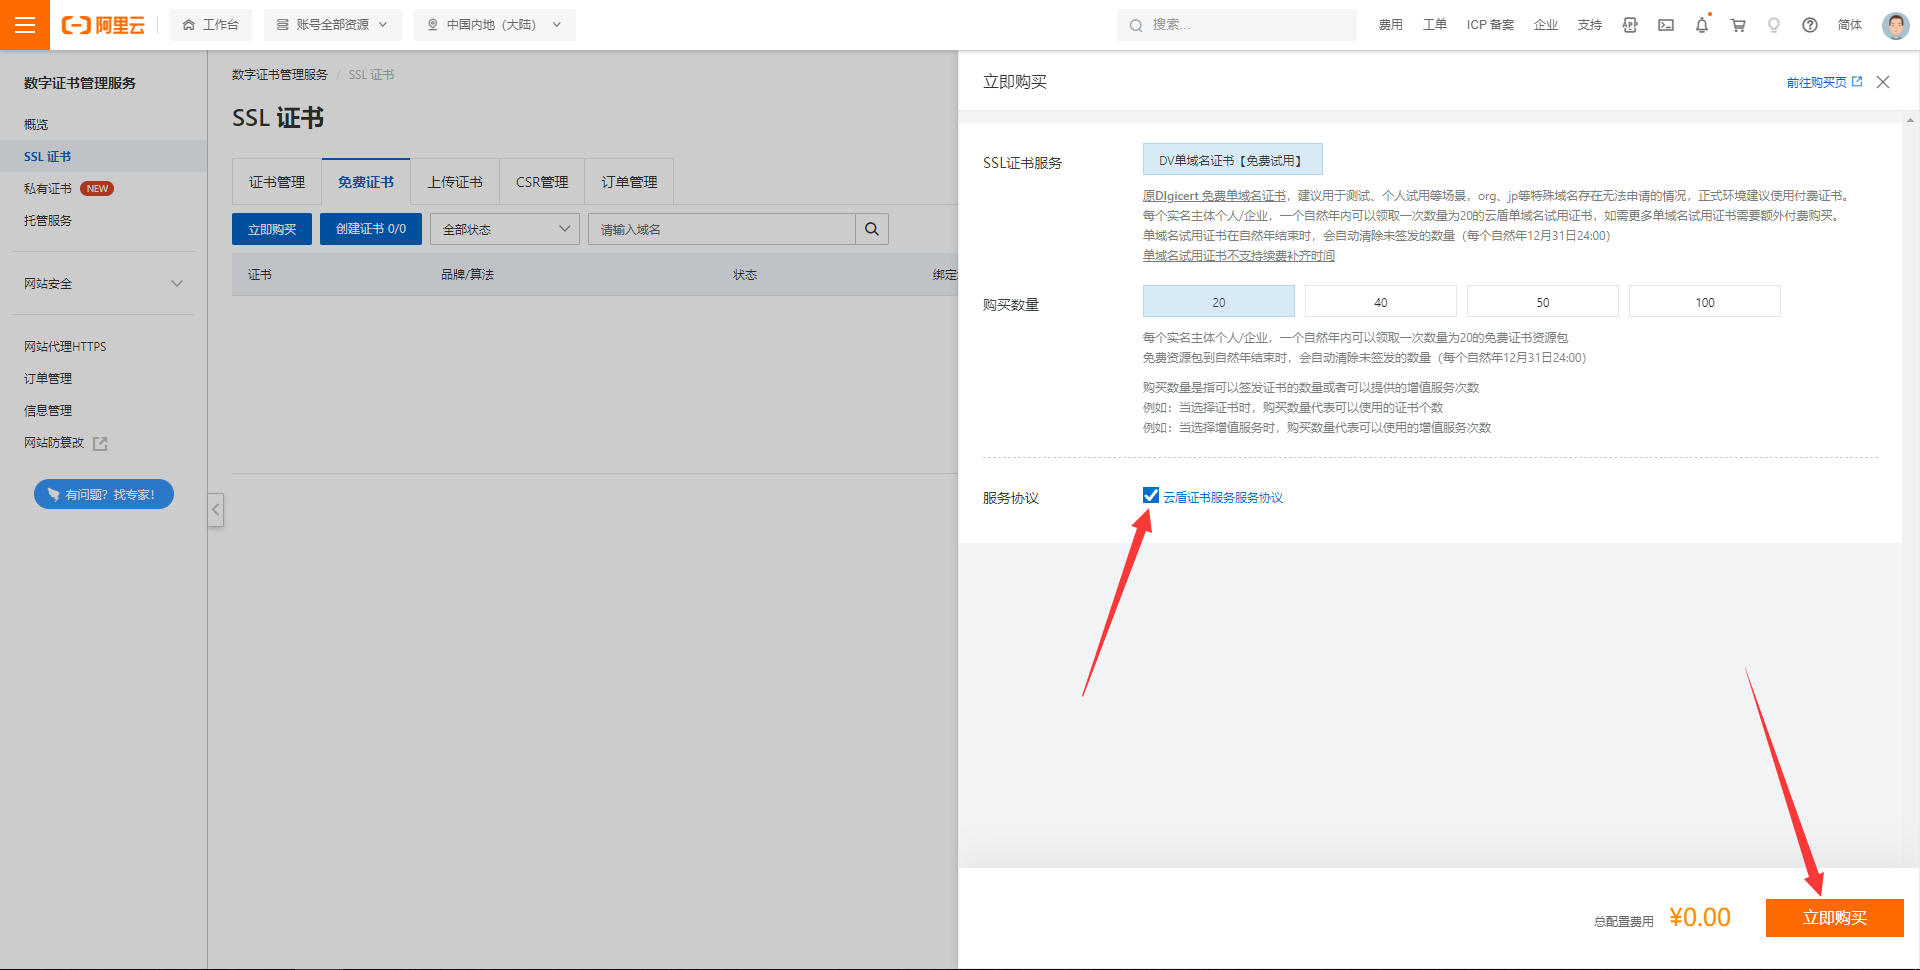
Task: Switch to the 免费证书 tab
Action: point(366,182)
